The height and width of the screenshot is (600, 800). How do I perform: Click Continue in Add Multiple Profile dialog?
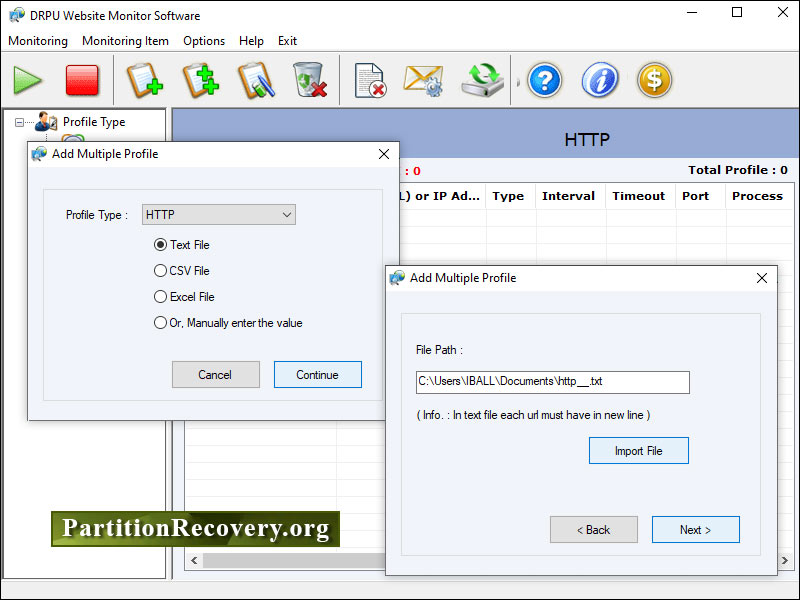point(317,375)
